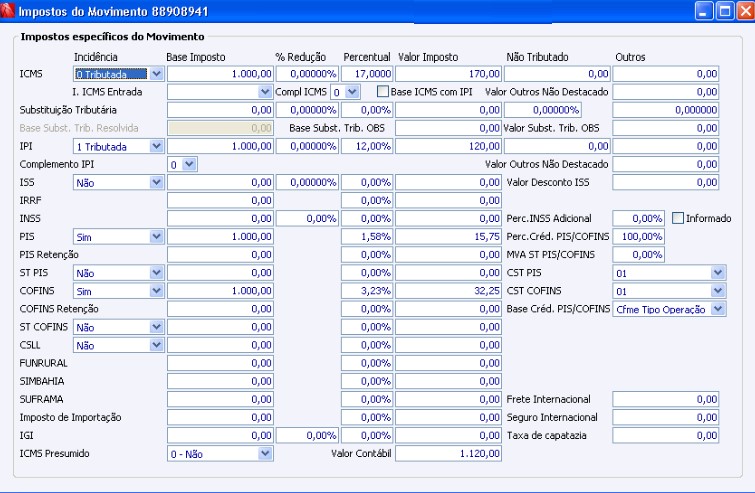Open the IPI incidência dropdown
This screenshot has width=755, height=493.
point(156,146)
